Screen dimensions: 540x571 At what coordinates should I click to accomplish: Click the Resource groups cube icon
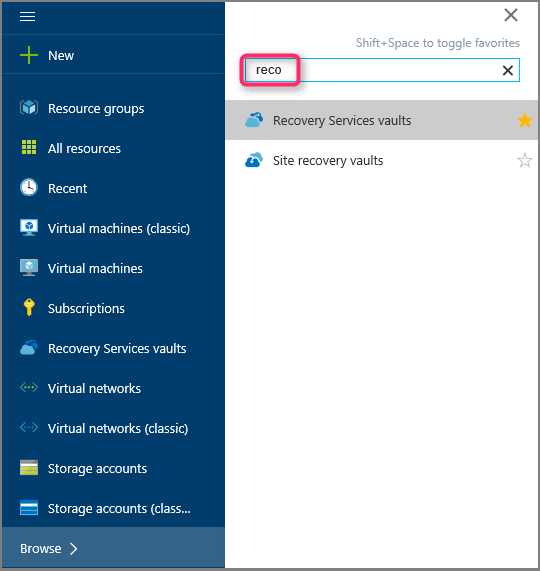[29, 108]
